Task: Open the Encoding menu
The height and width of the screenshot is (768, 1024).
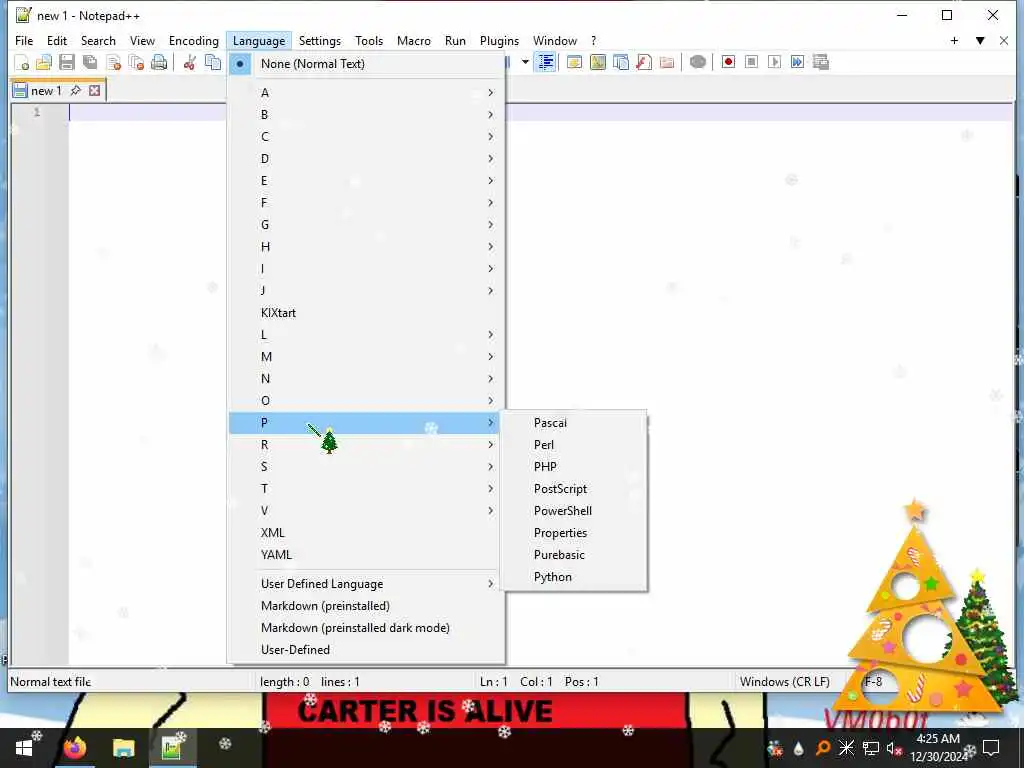Action: click(x=193, y=40)
